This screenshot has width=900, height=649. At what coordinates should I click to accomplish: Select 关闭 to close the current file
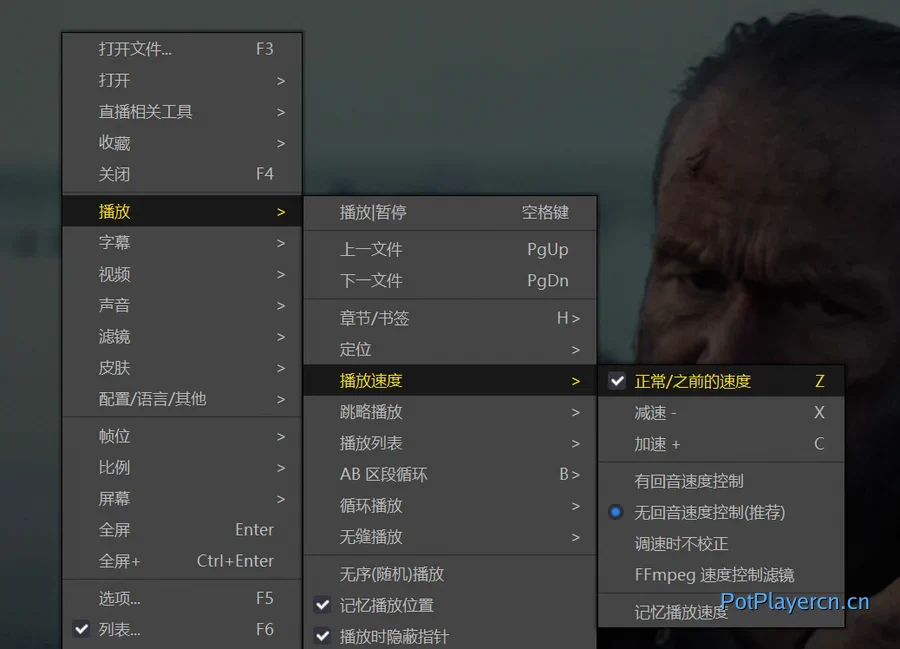(115, 174)
